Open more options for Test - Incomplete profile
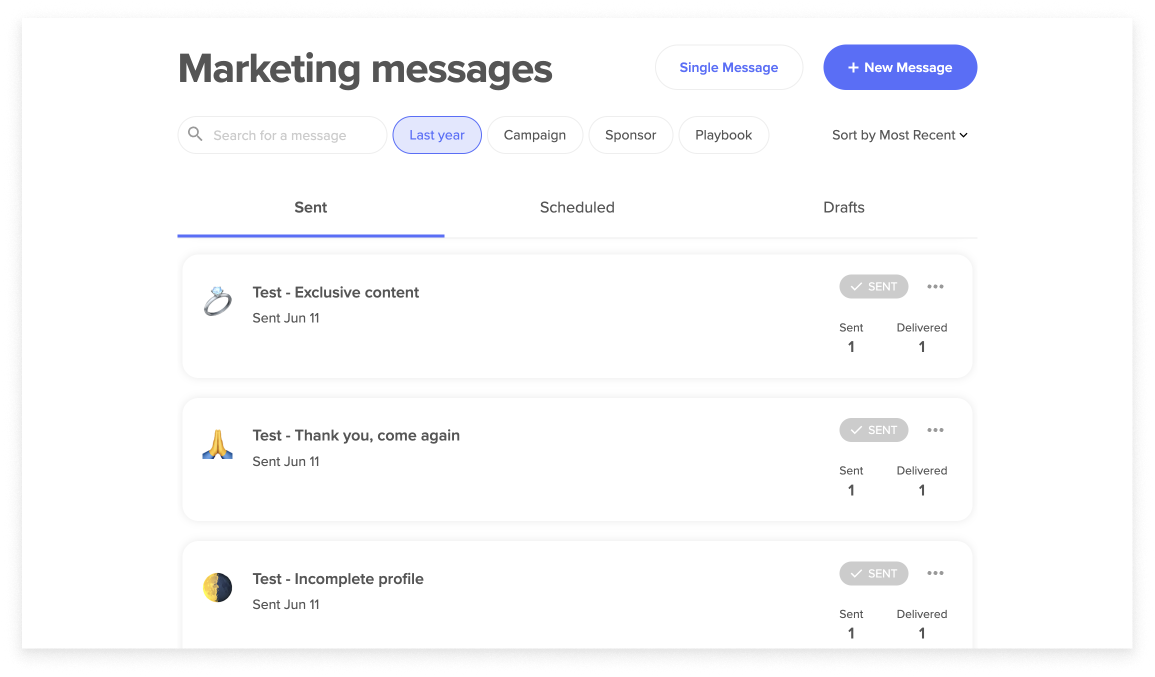This screenshot has height=677, width=1155. click(x=935, y=573)
